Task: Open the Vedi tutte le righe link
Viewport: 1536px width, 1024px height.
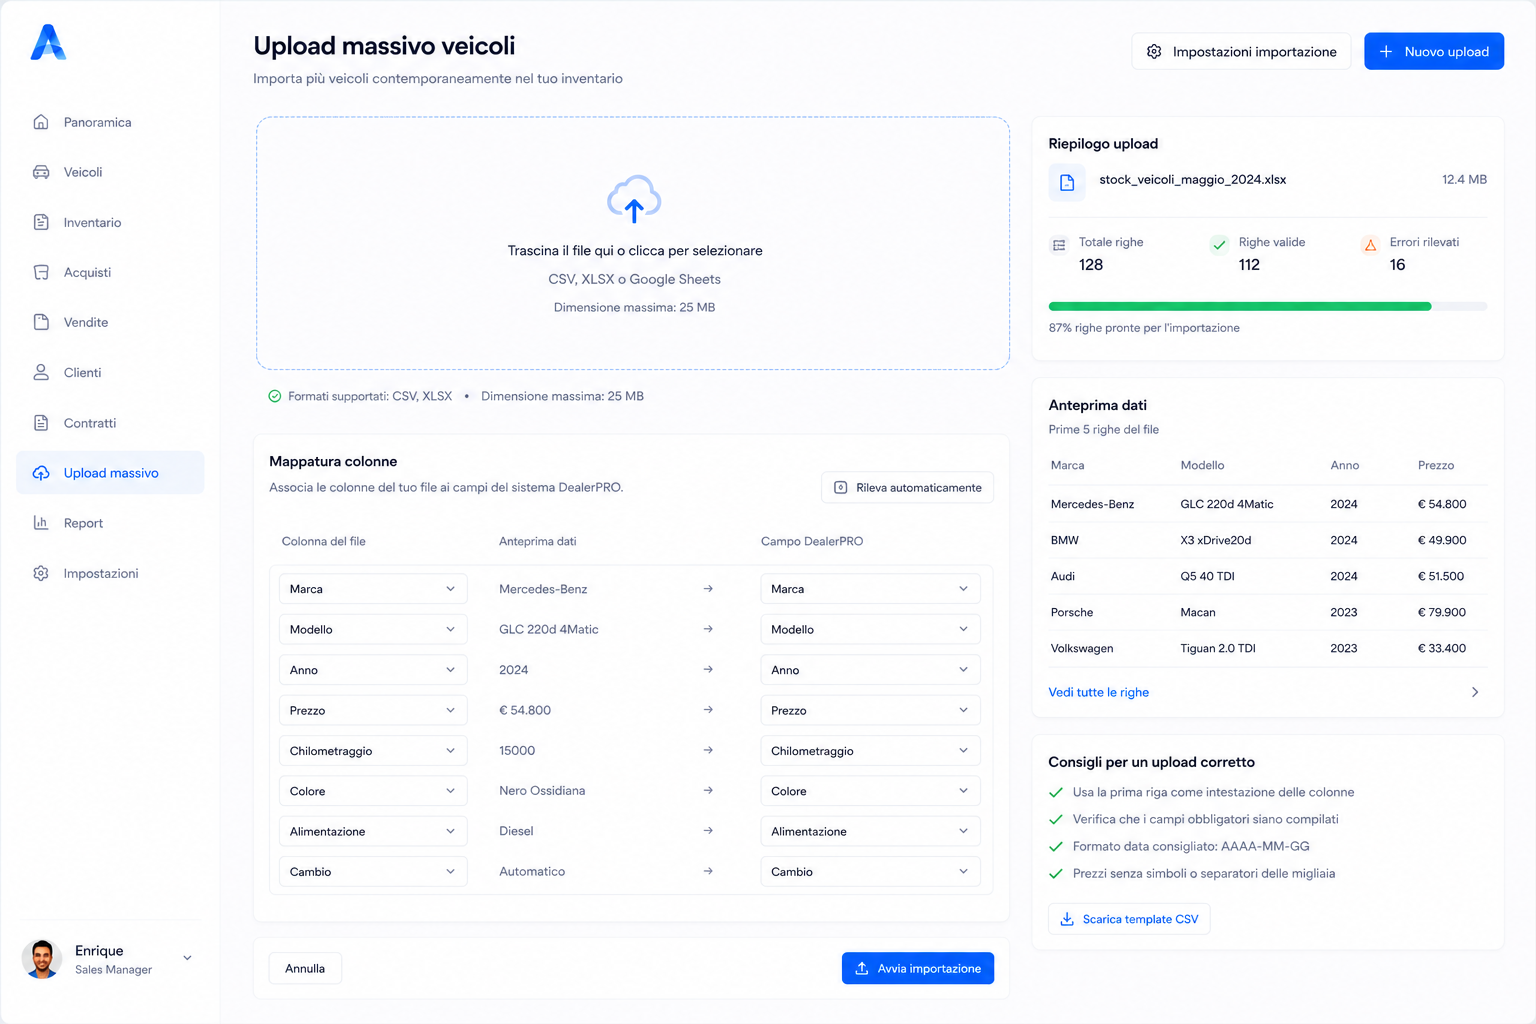Action: point(1098,692)
